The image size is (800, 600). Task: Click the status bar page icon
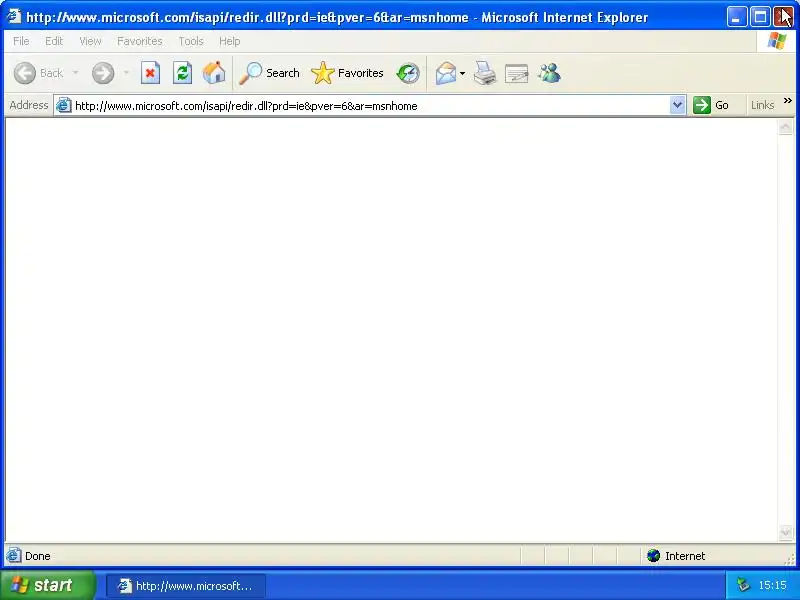click(14, 556)
